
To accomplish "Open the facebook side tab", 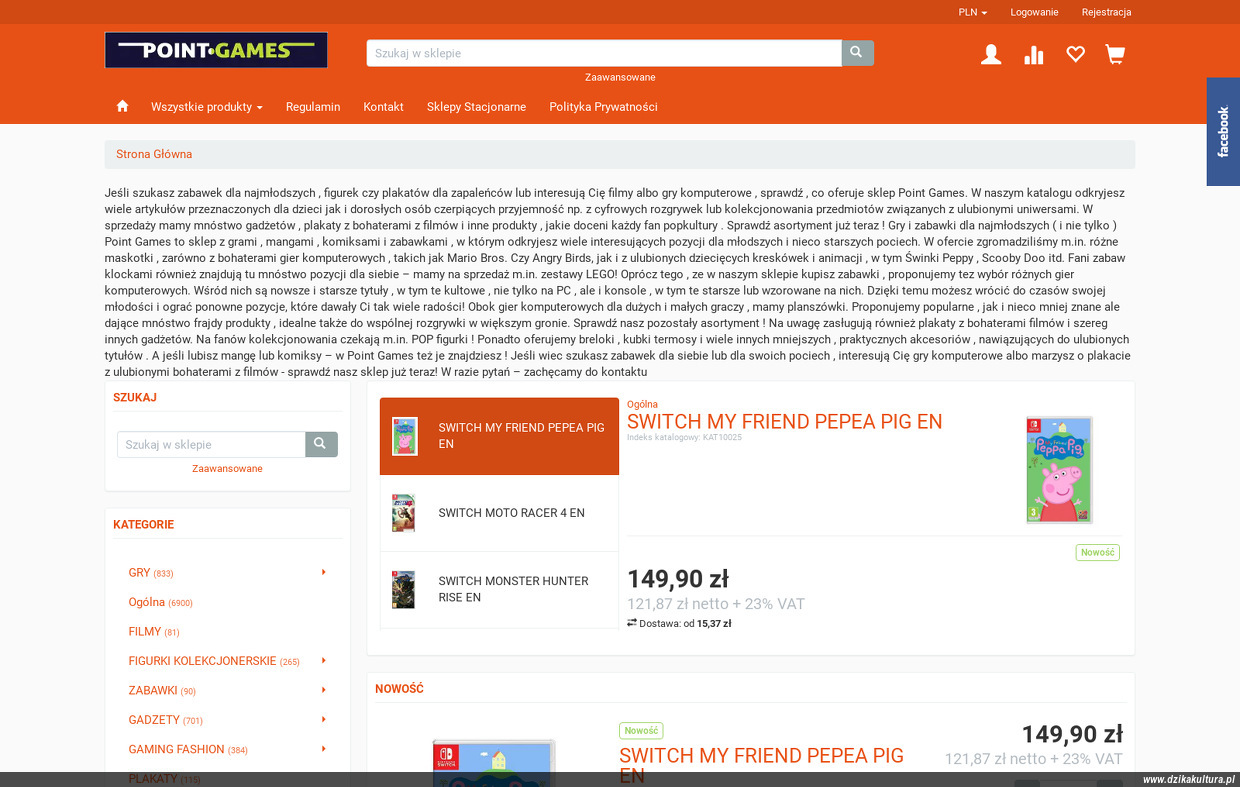I will pyautogui.click(x=1223, y=131).
